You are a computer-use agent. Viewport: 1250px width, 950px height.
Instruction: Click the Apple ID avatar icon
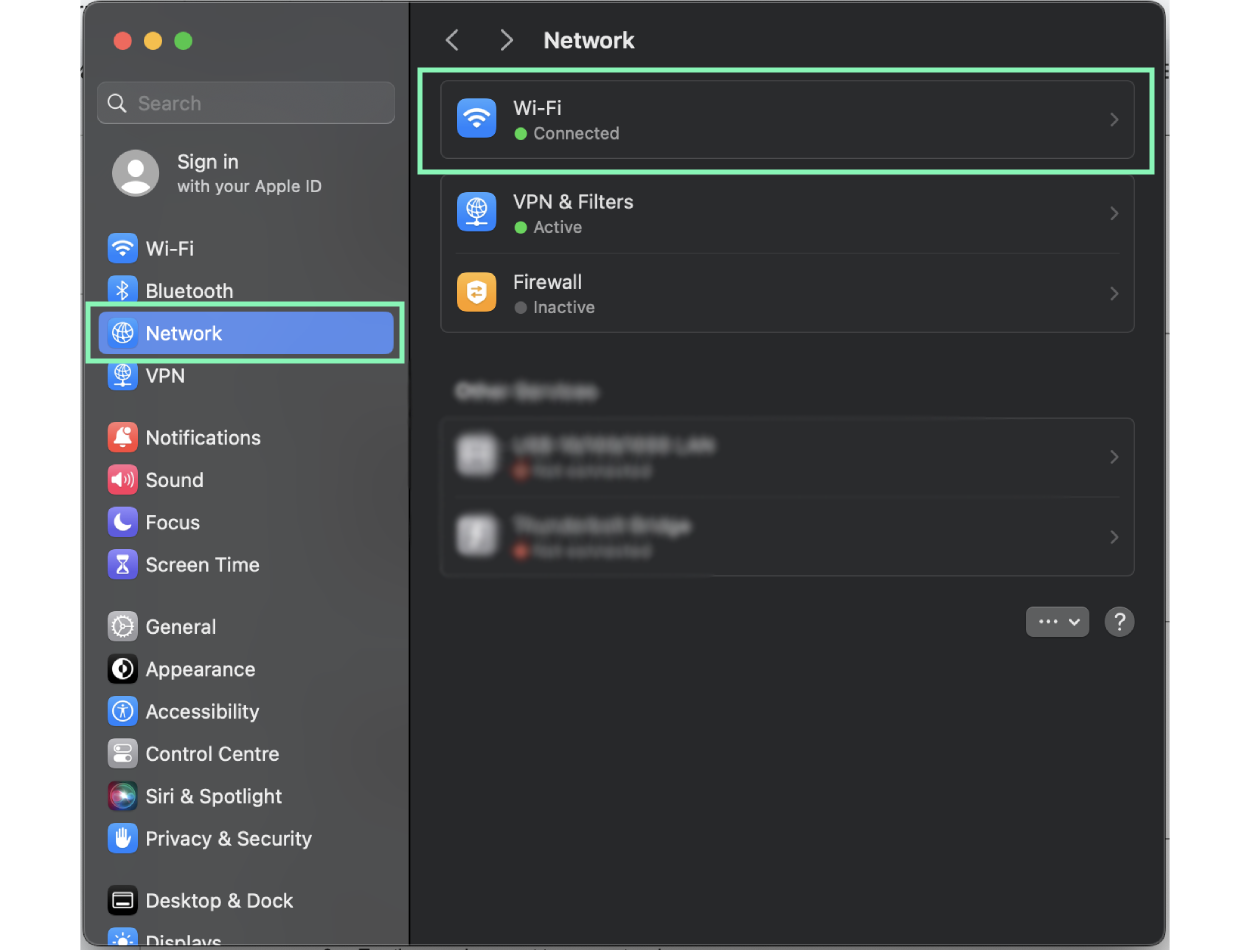pos(136,173)
